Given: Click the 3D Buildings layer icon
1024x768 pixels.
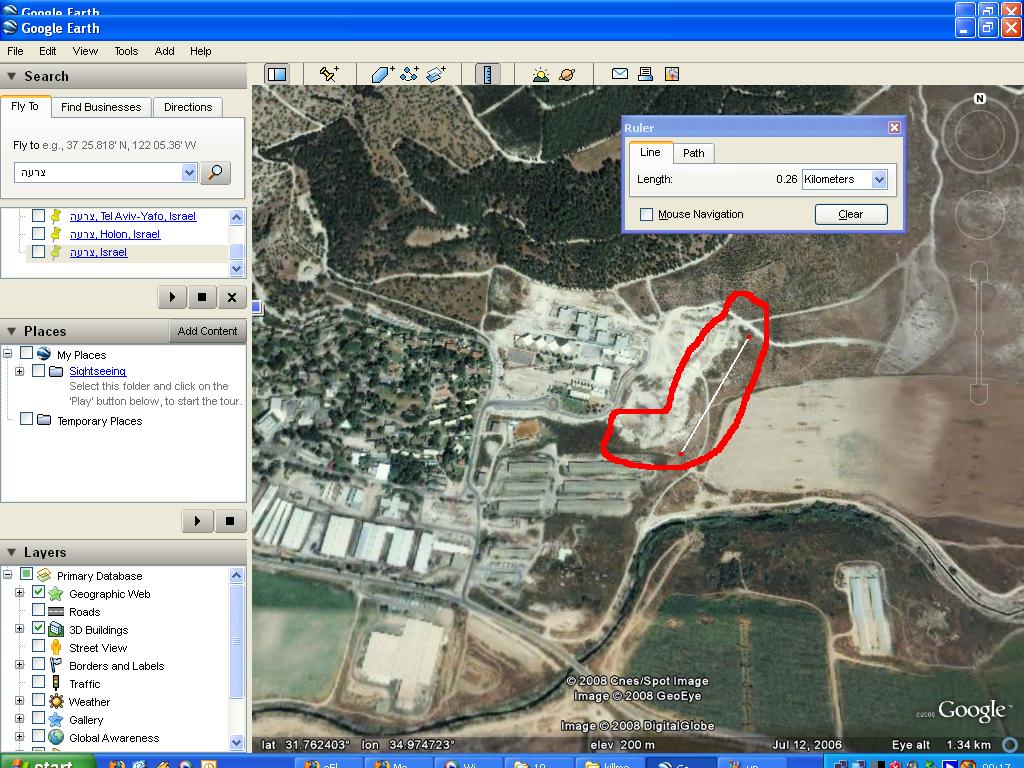Looking at the screenshot, I should (56, 630).
